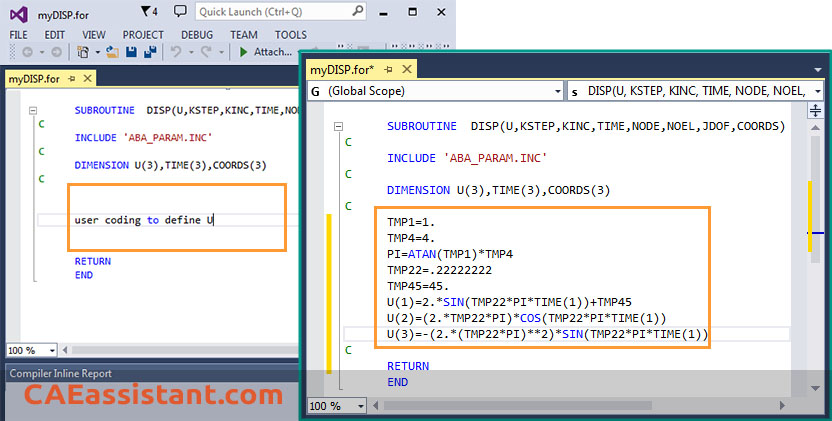Screen dimensions: 832x421
Task: Open the front window's tab list dropdown arrow
Action: [817, 70]
